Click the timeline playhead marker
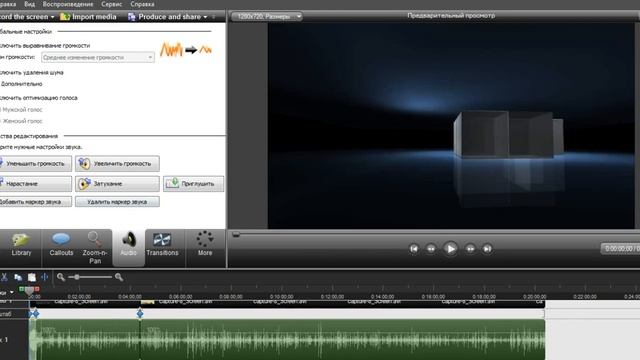 [29, 290]
